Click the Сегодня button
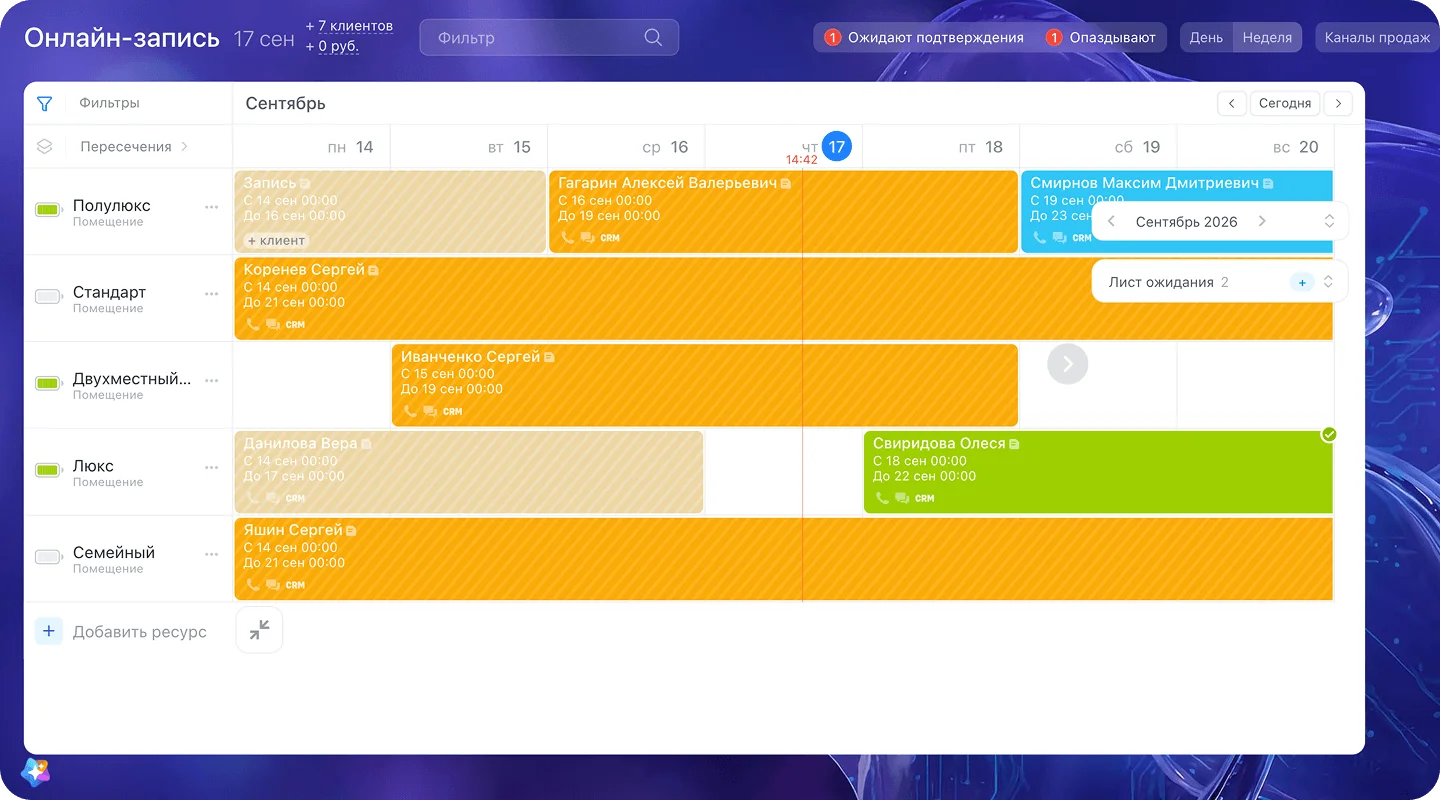1440x800 pixels. (x=1285, y=103)
